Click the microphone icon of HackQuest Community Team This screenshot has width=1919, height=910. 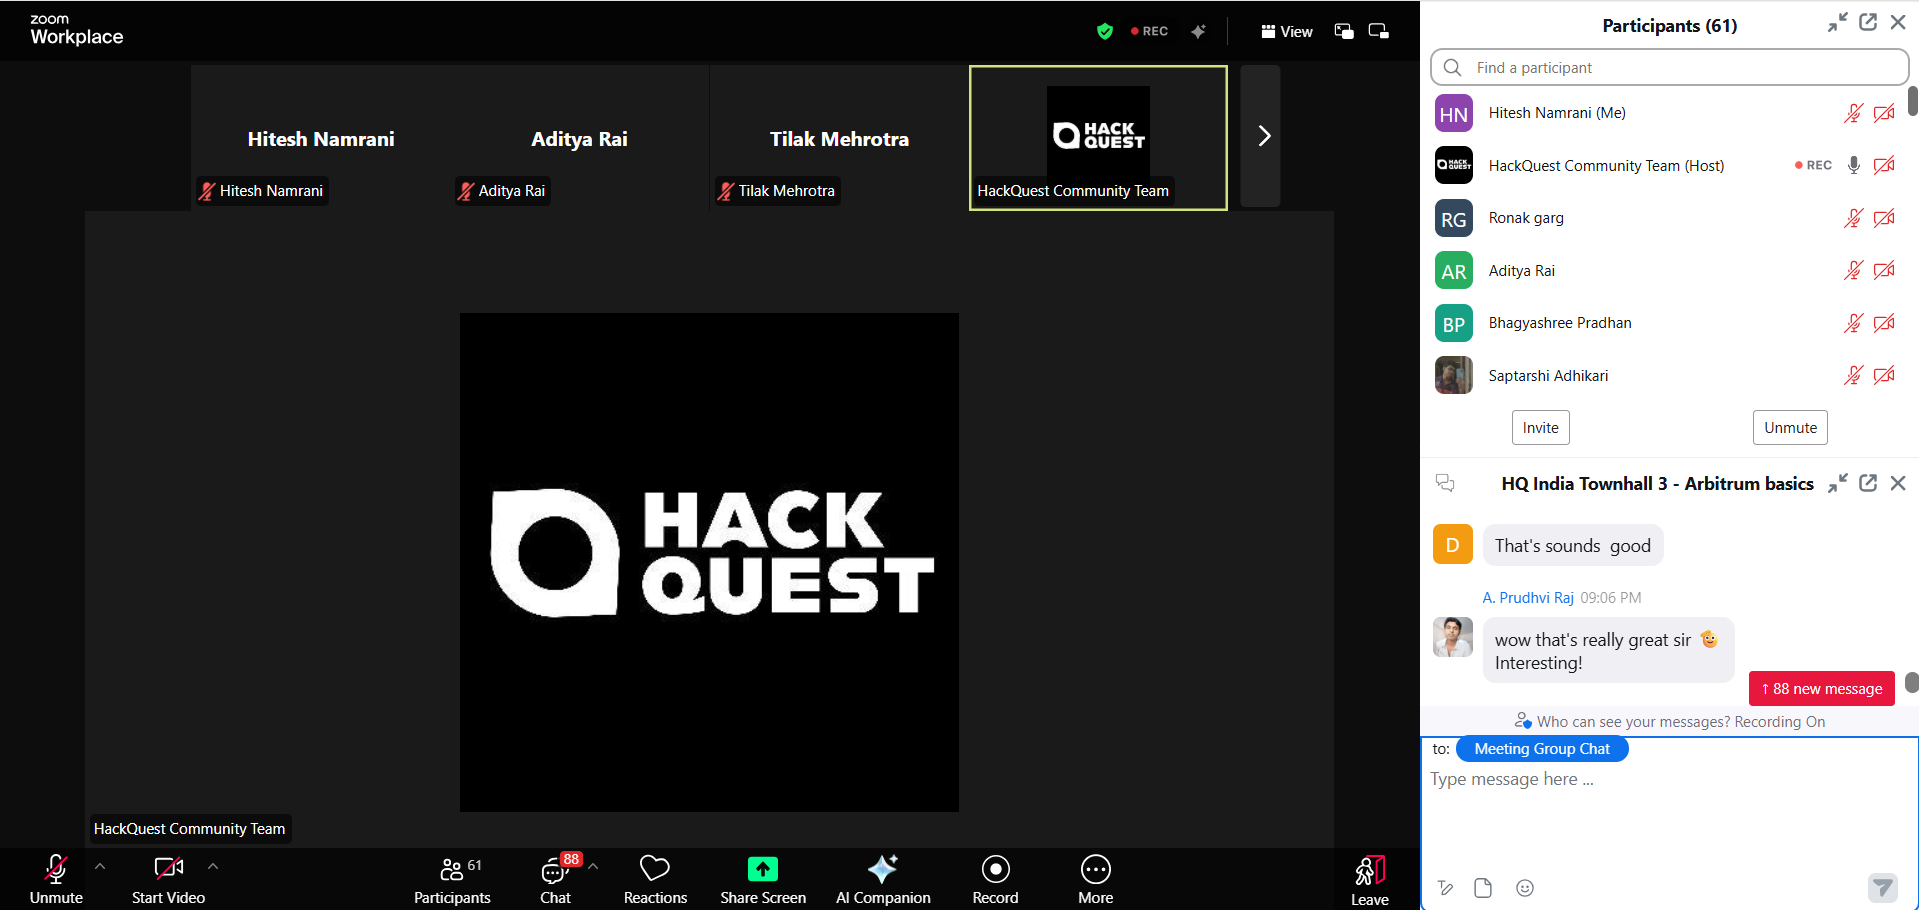[x=1853, y=165]
